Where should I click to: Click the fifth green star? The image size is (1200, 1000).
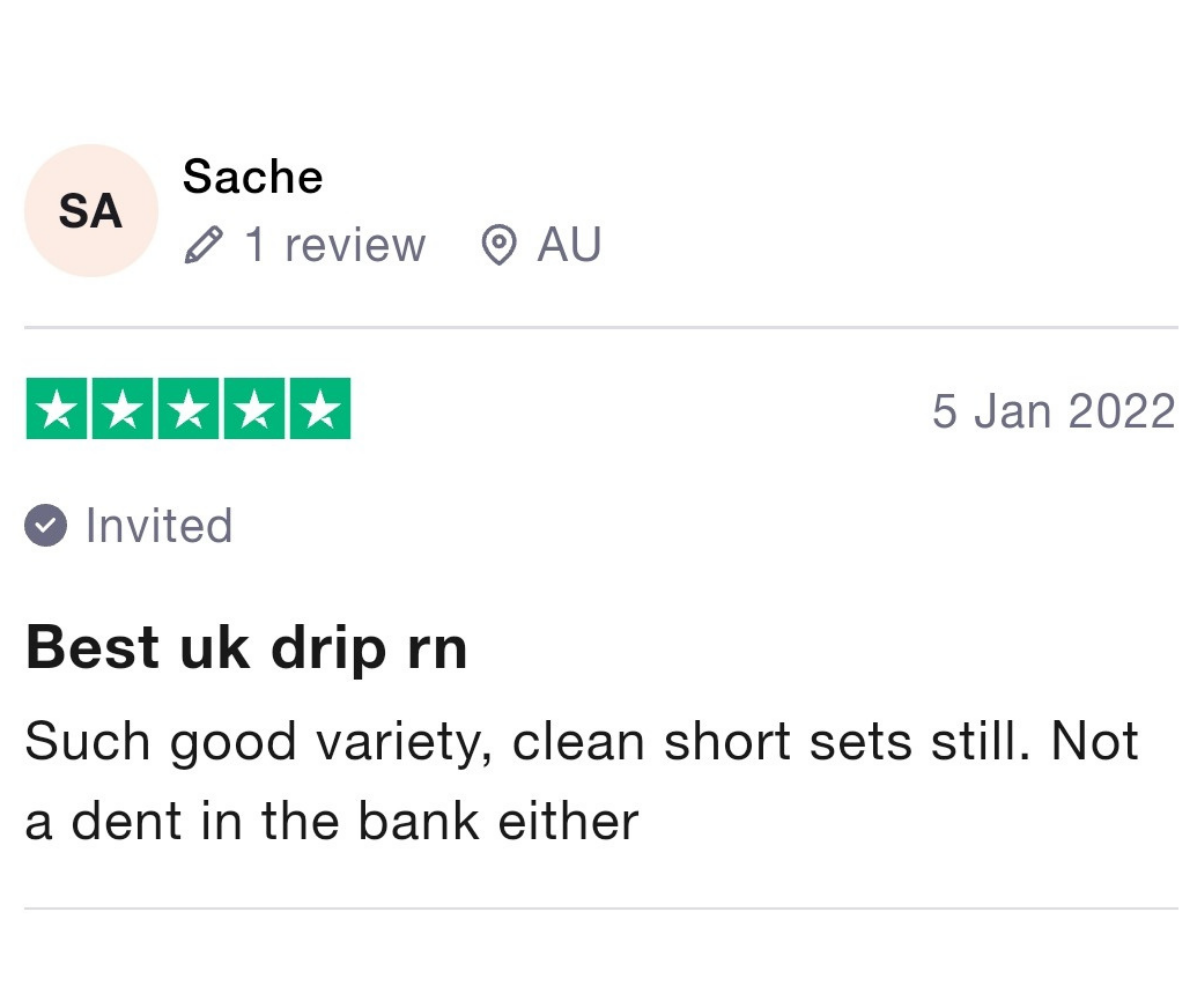320,409
